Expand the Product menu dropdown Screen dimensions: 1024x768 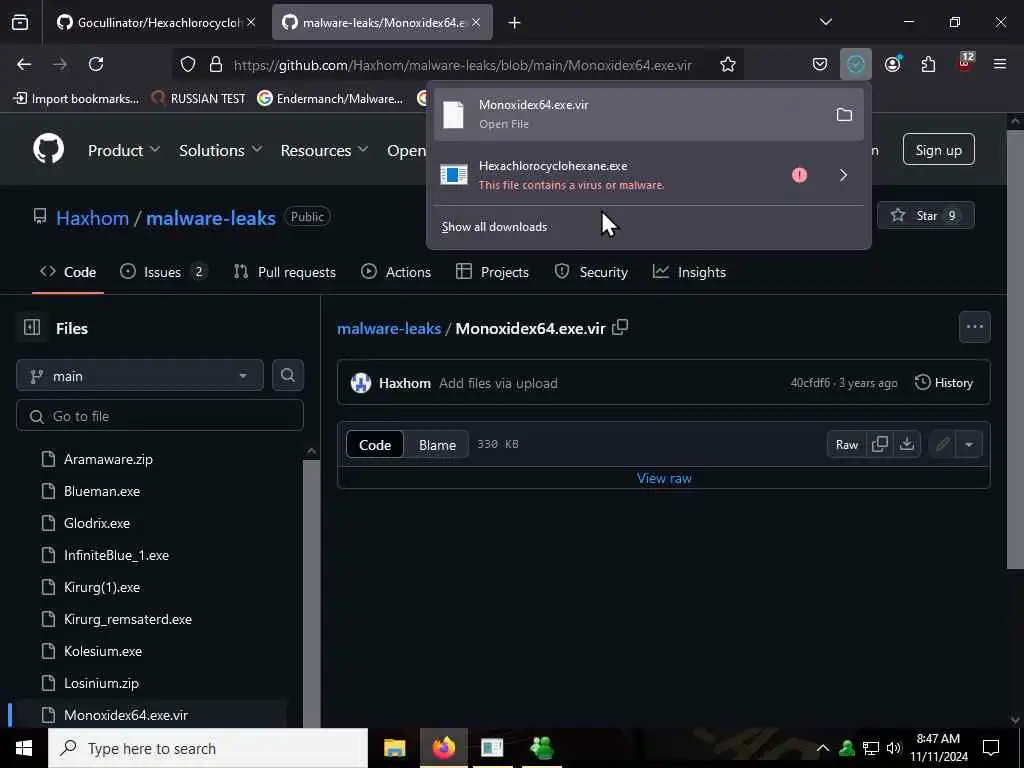pos(124,150)
